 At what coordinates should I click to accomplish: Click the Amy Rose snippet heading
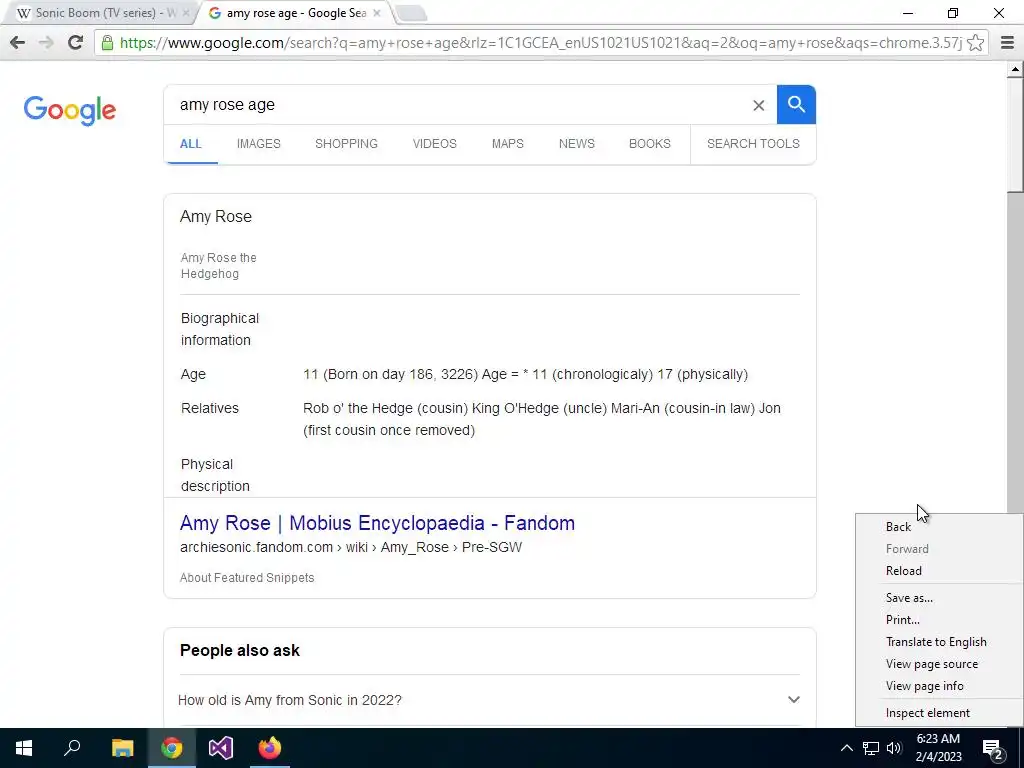(216, 216)
